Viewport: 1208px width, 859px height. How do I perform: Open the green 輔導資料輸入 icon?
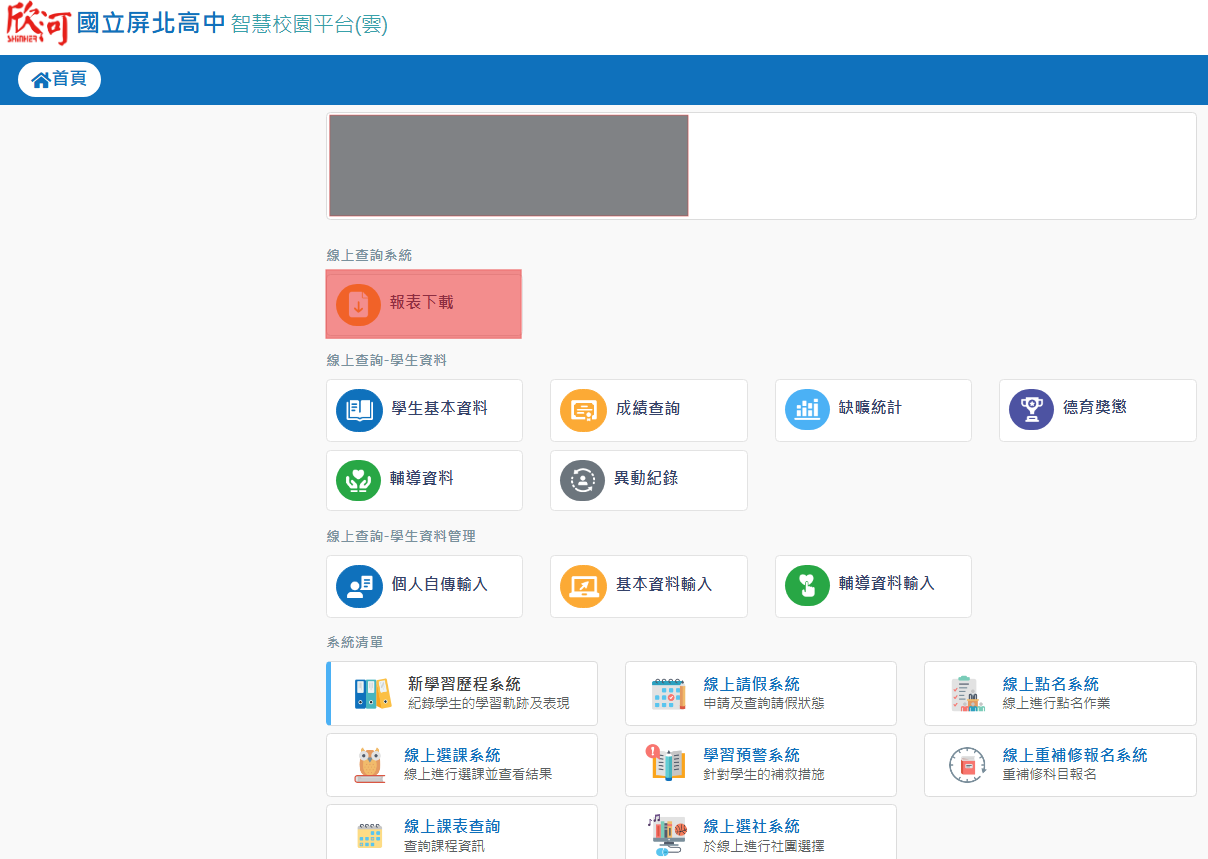point(807,586)
